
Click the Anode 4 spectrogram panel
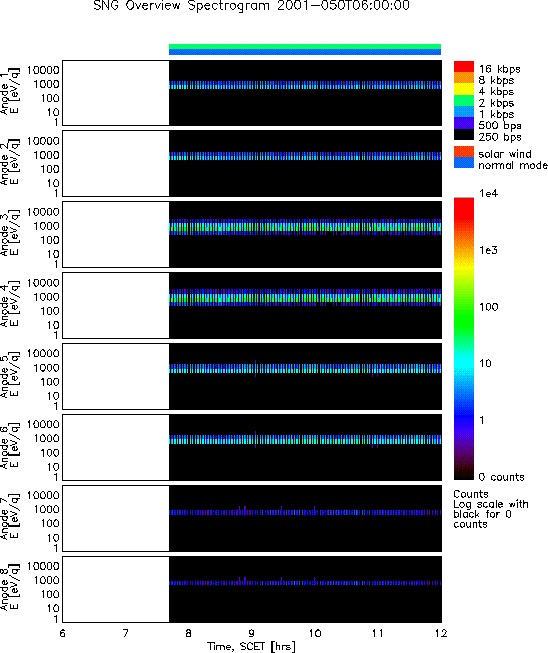252,305
